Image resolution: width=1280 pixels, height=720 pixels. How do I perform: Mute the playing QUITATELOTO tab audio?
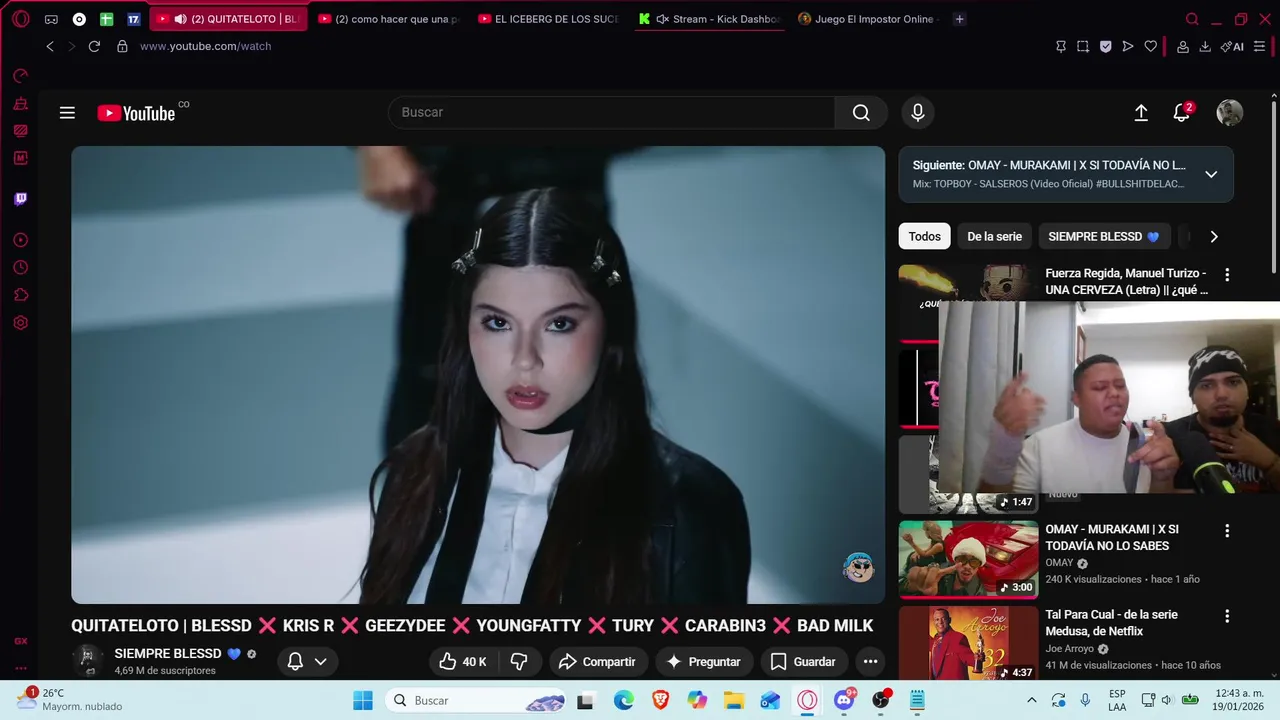(180, 19)
